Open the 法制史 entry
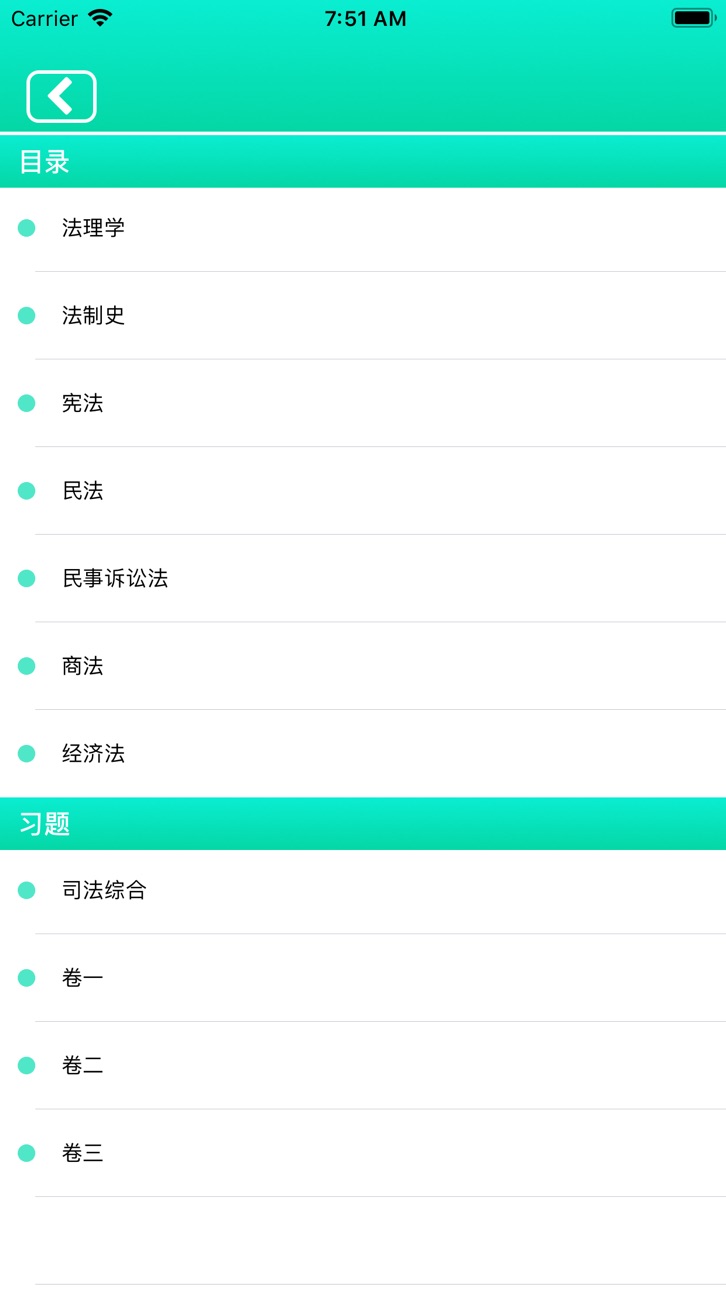 point(363,316)
